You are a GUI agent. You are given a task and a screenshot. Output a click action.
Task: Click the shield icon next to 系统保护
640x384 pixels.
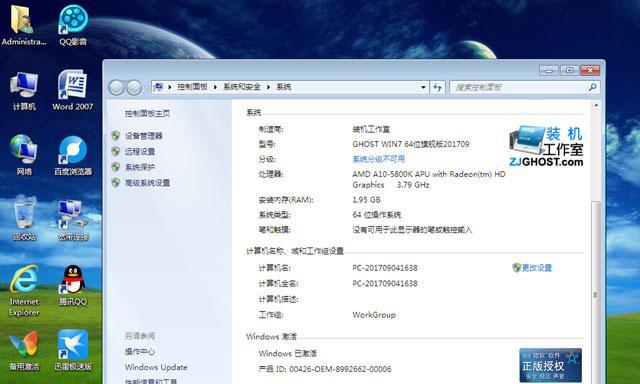[x=116, y=167]
